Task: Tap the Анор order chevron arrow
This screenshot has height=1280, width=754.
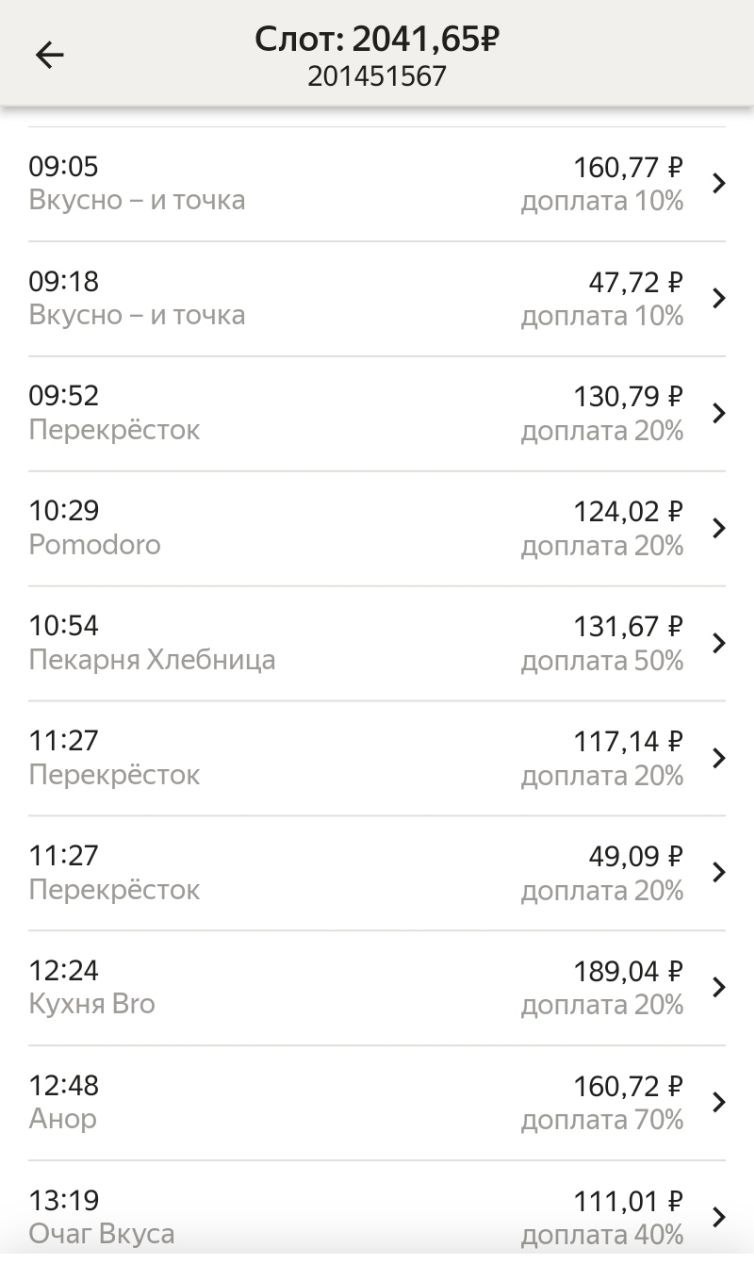Action: pos(718,1102)
